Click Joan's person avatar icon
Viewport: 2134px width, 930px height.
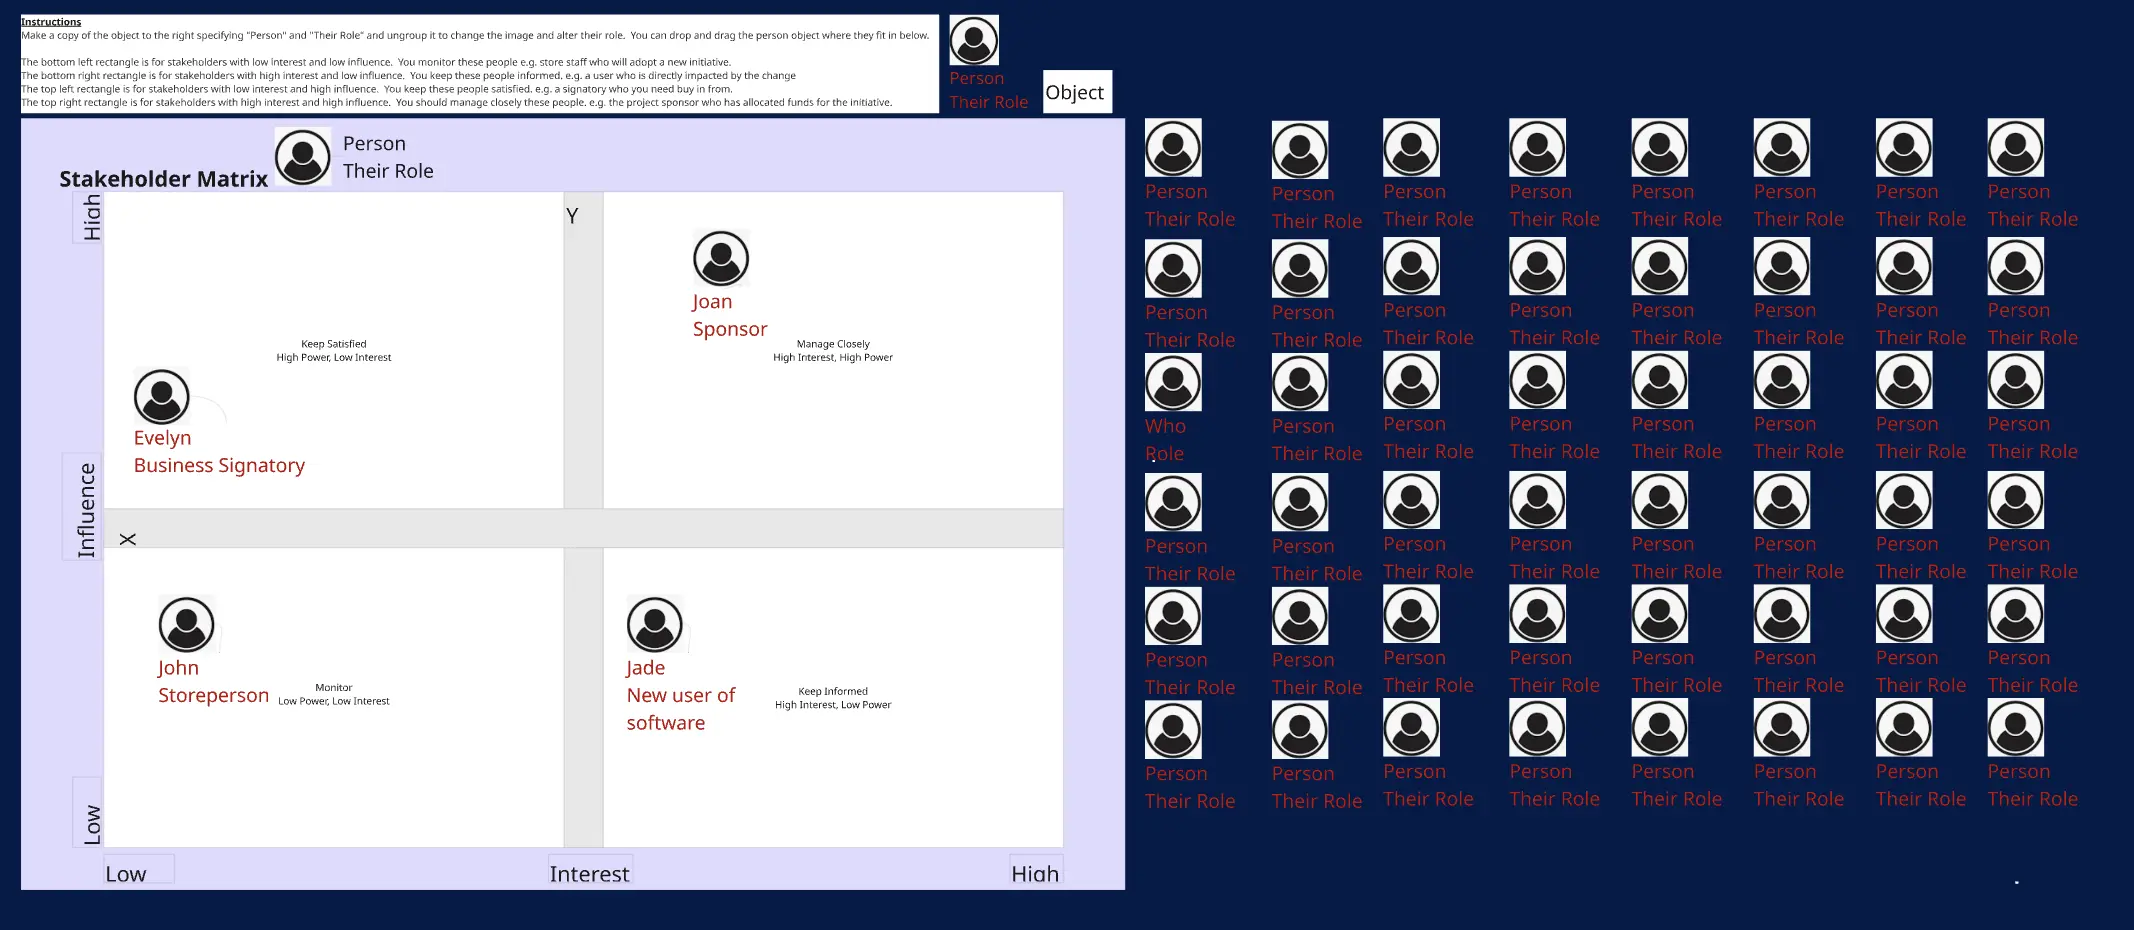(721, 259)
